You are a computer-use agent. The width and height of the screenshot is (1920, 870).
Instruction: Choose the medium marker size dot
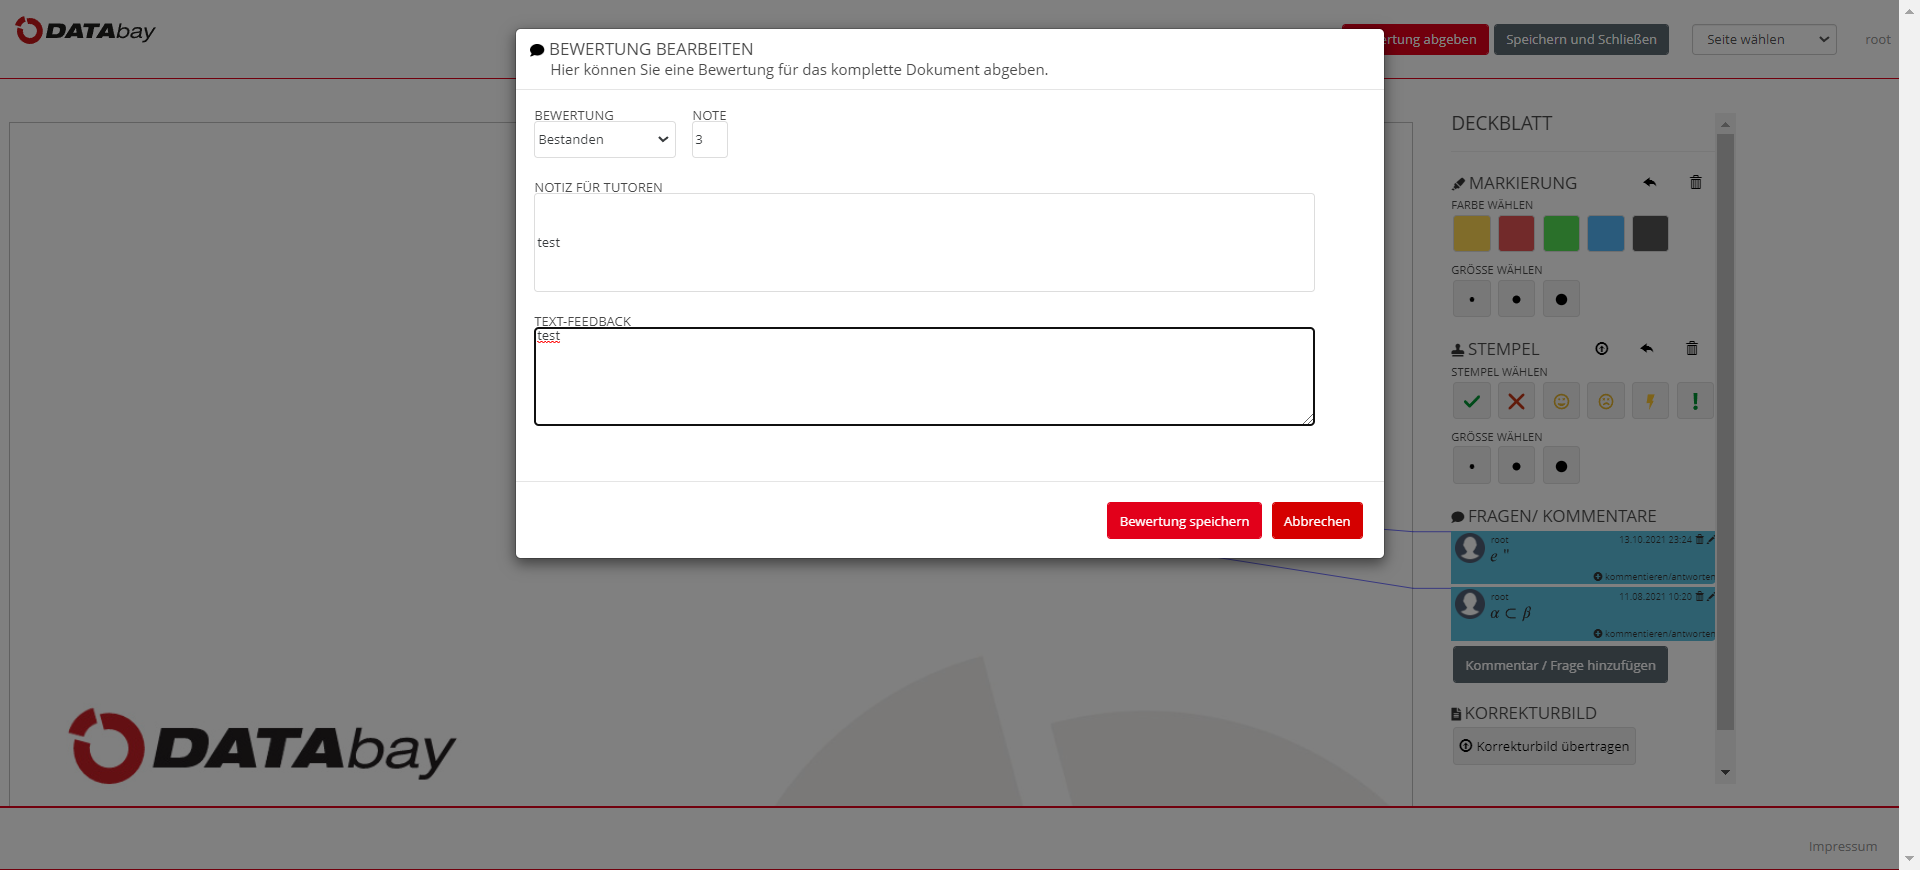1516,299
